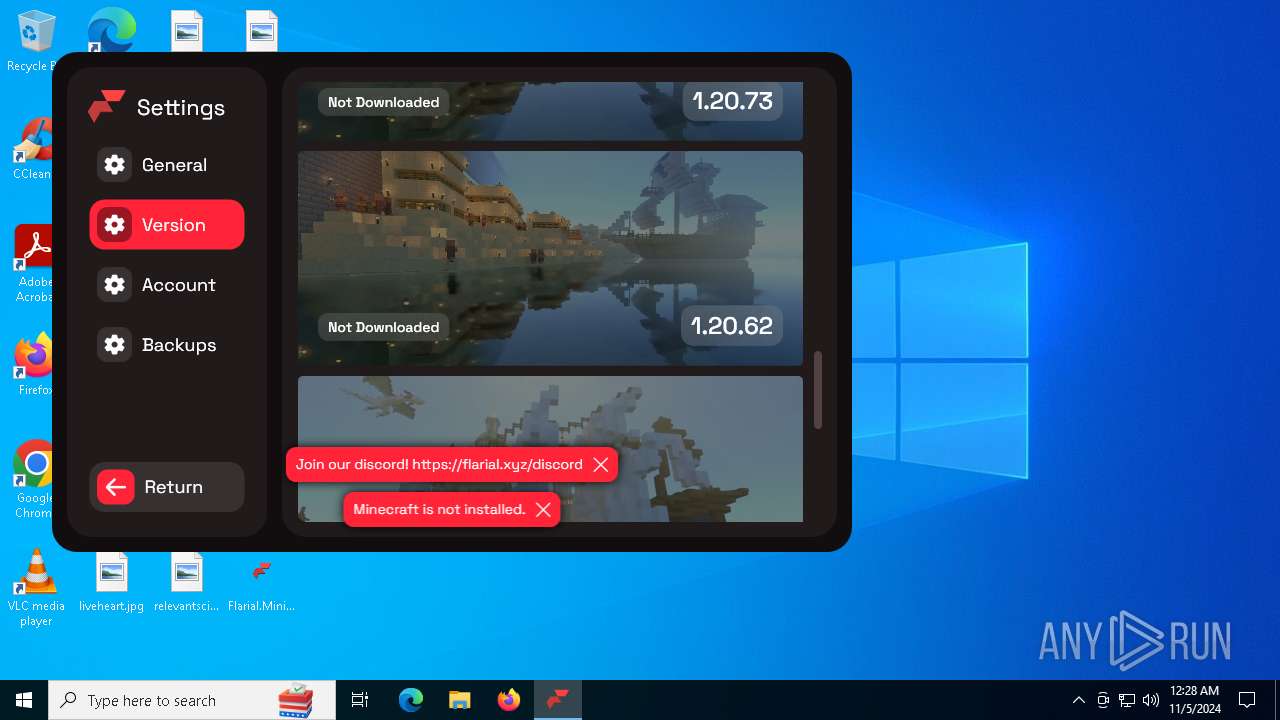Click the 1.20.73 version number label
The height and width of the screenshot is (720, 1280).
[x=732, y=101]
